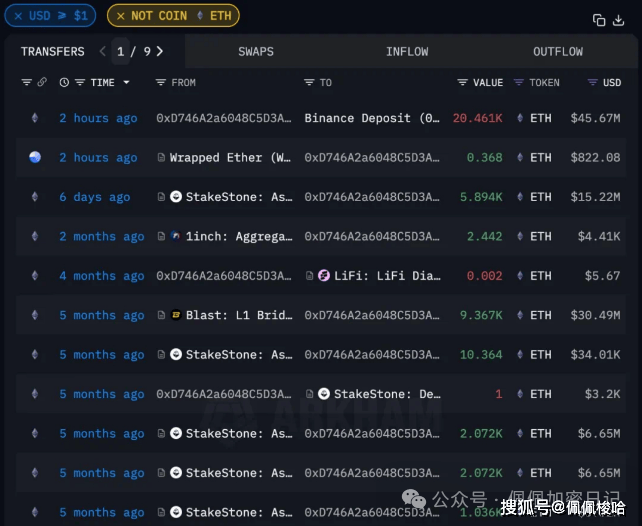Click the Blast yellow logo icon
642x526 pixels.
tap(176, 315)
